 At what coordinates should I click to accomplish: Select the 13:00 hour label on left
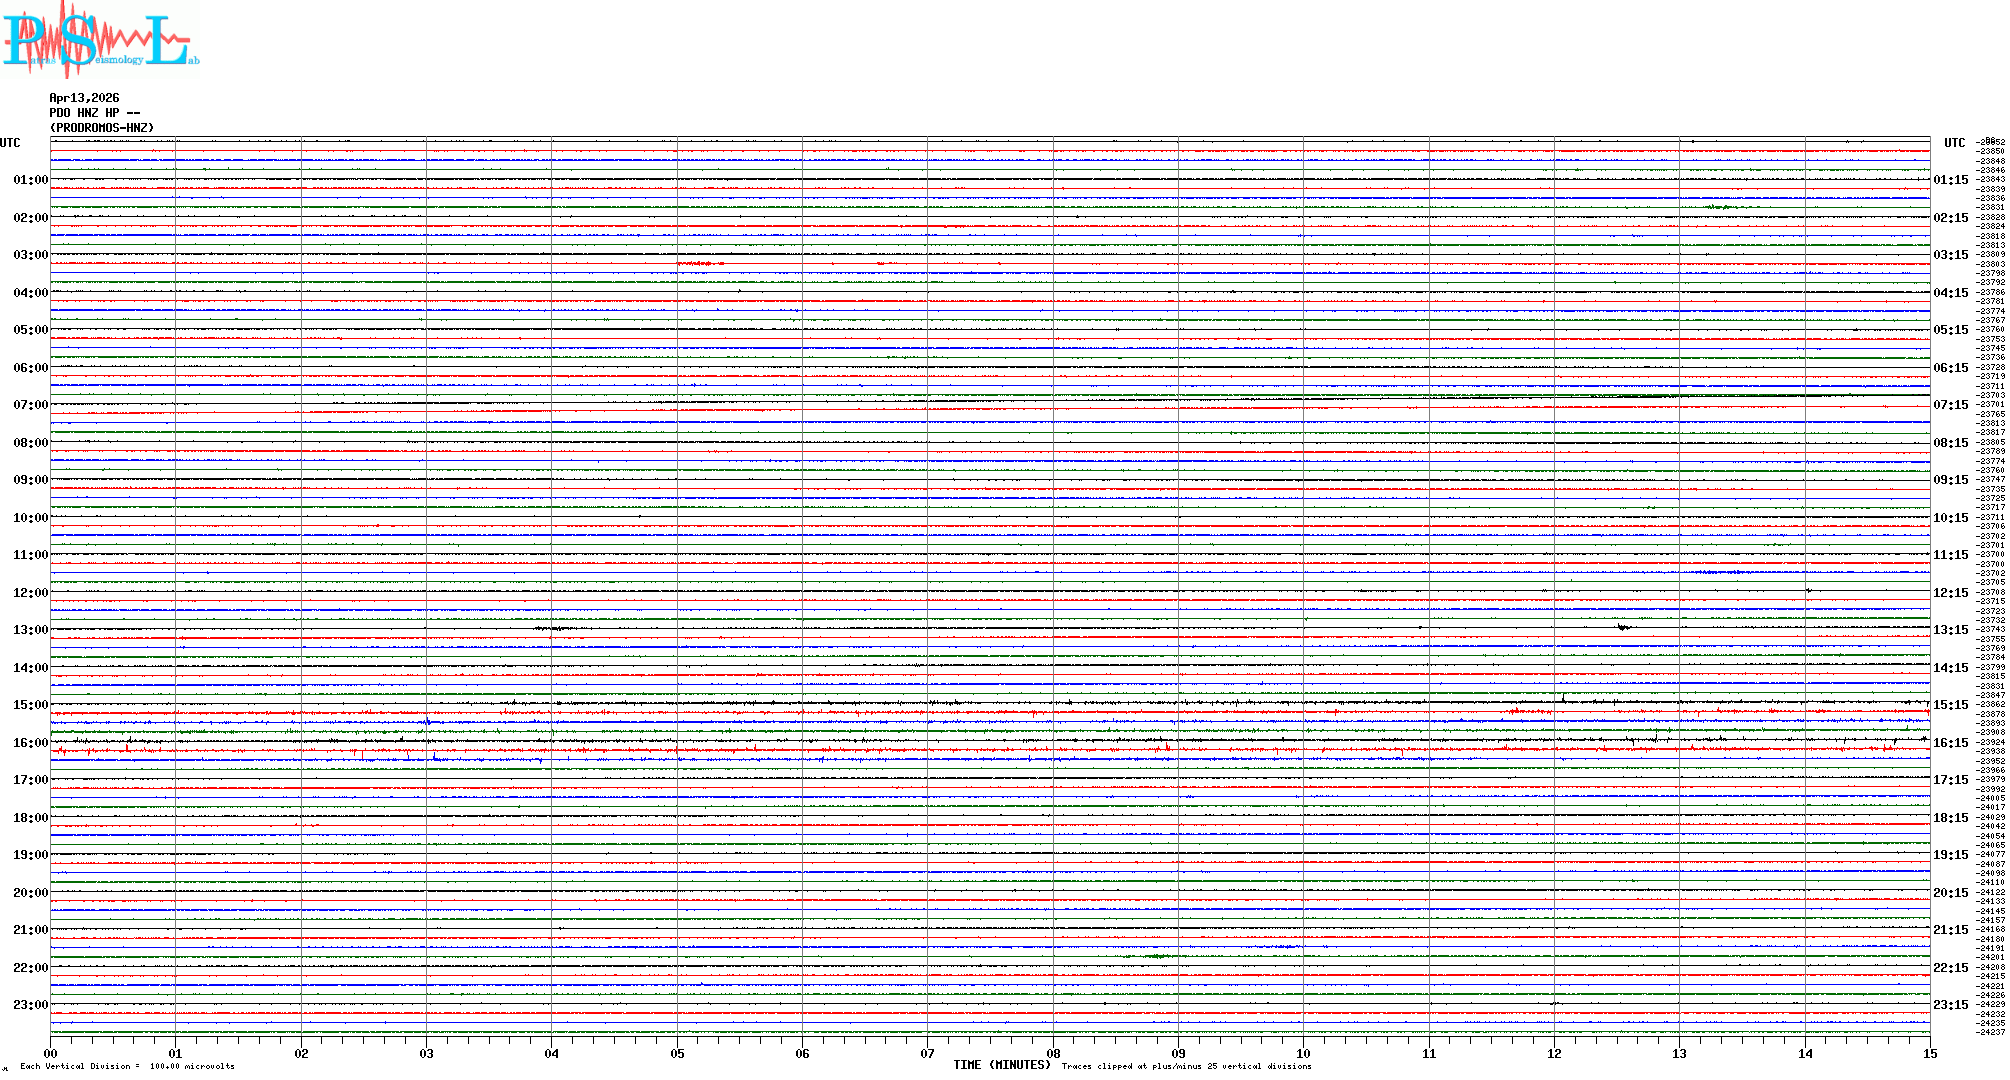pos(30,630)
